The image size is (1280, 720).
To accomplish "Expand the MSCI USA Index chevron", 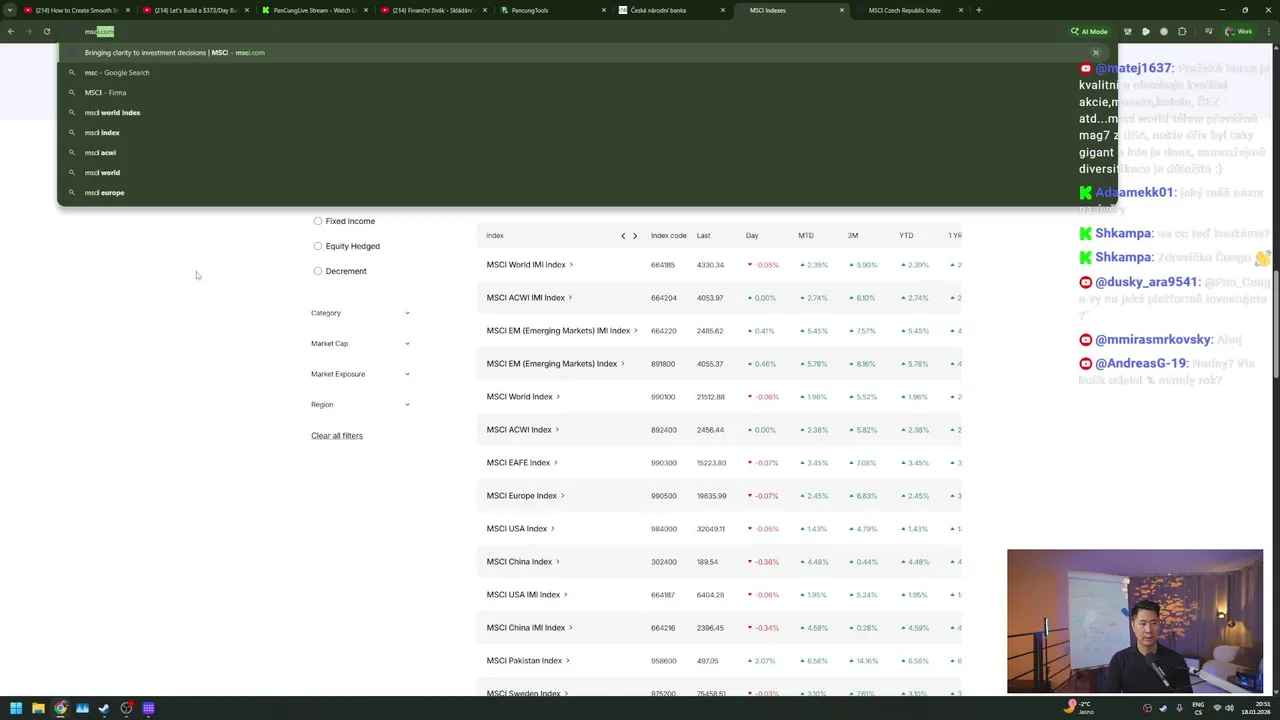I will (x=553, y=529).
